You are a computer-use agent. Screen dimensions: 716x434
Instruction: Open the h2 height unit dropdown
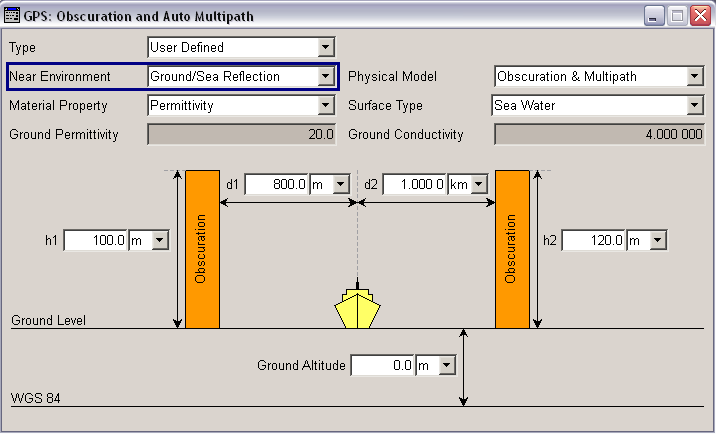tap(658, 240)
